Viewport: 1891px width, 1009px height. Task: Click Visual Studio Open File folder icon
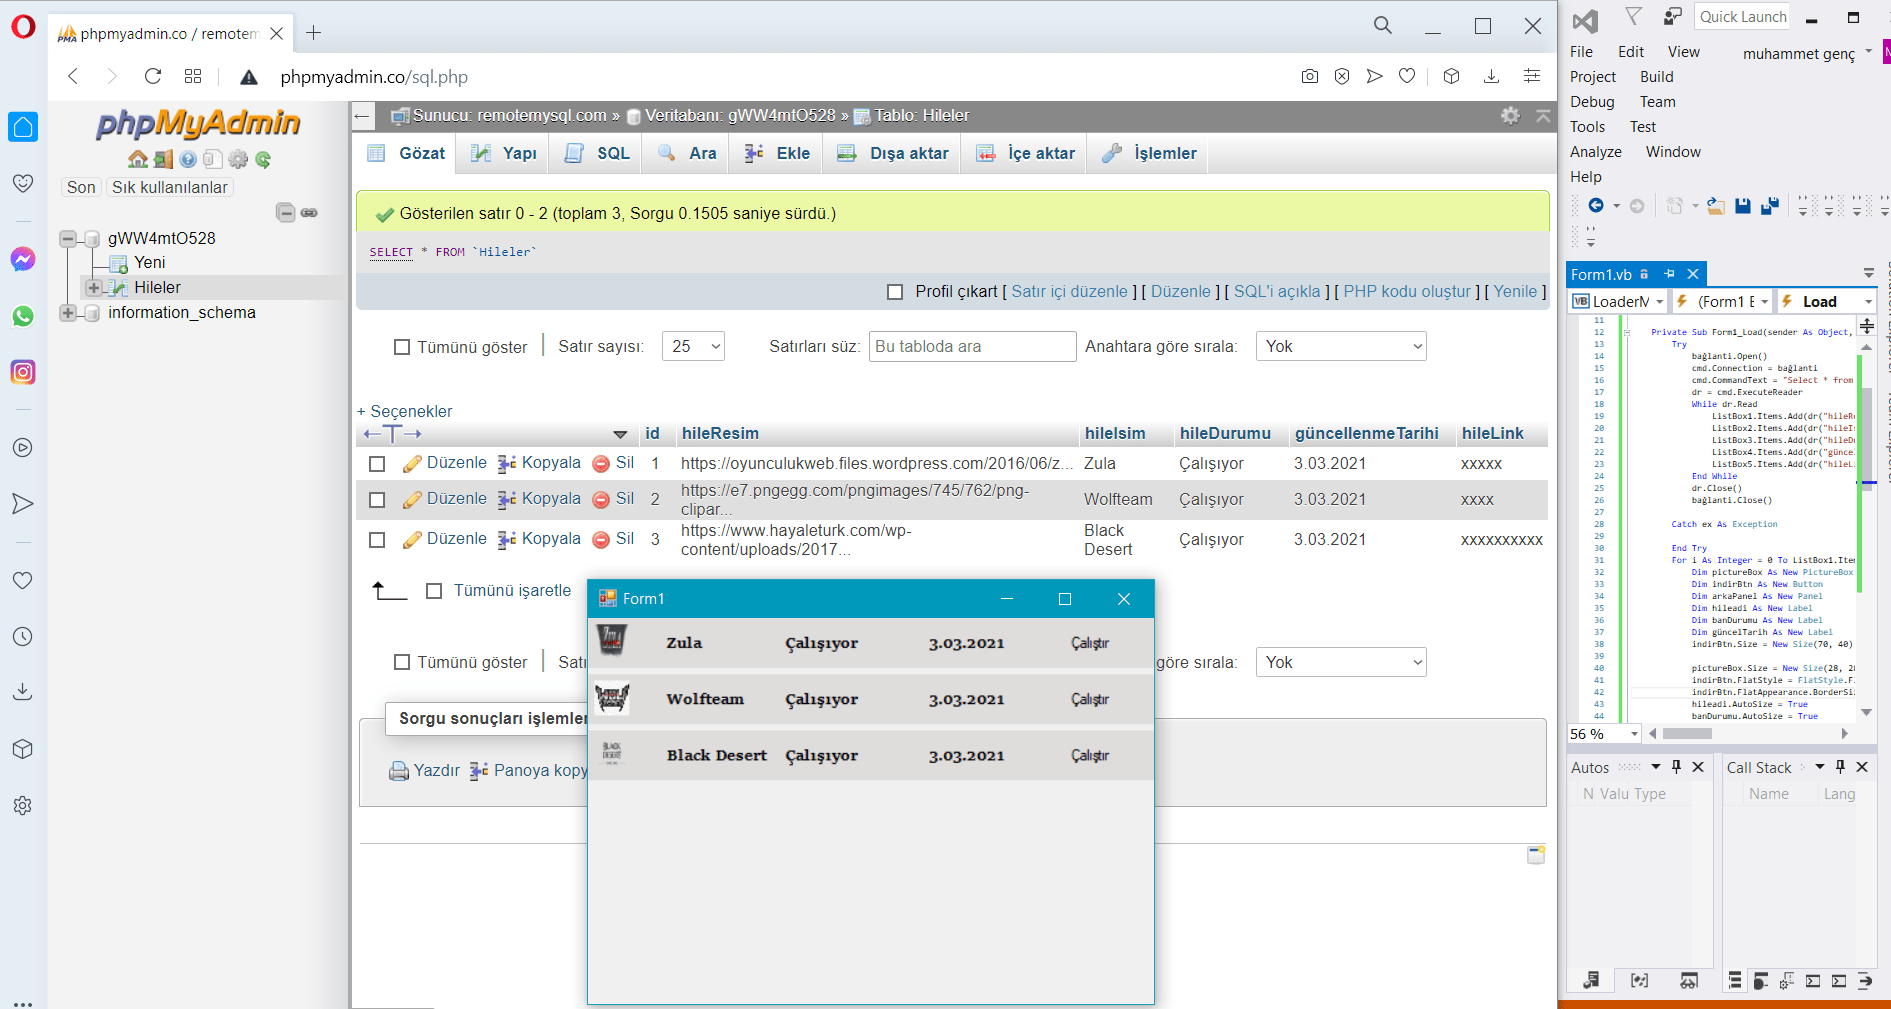1716,206
